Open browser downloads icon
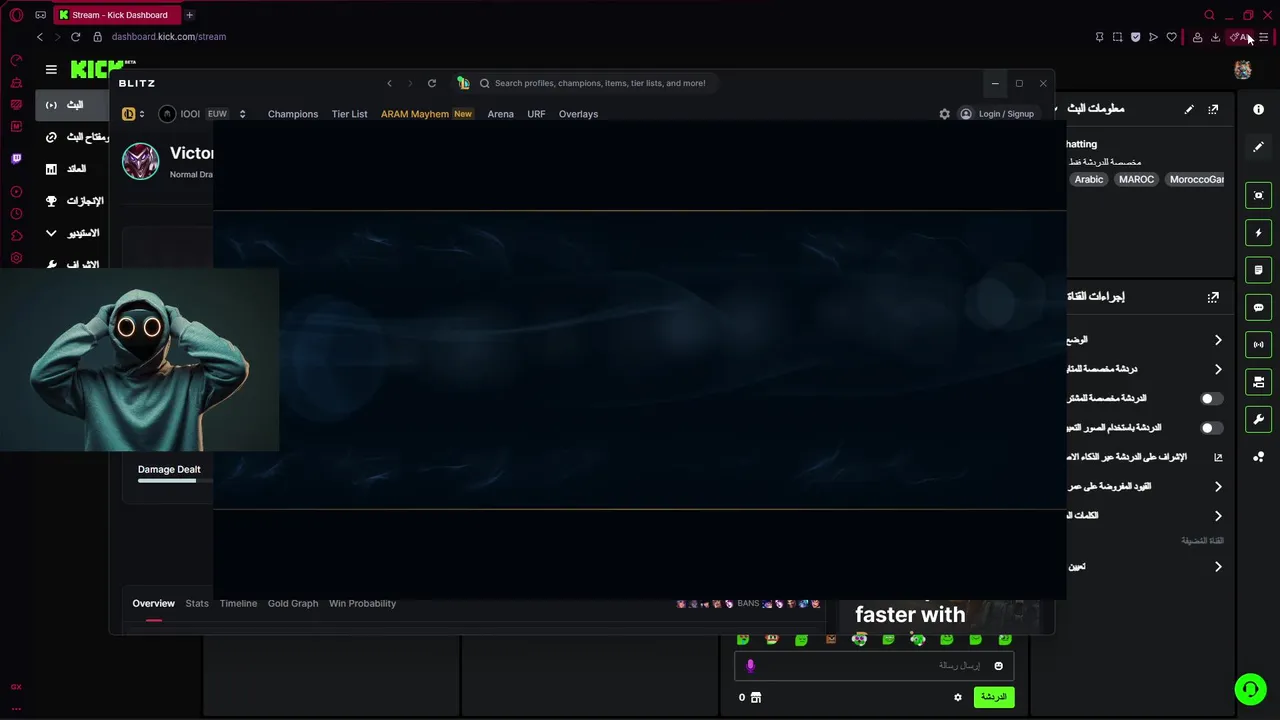The width and height of the screenshot is (1280, 720). pos(1215,37)
